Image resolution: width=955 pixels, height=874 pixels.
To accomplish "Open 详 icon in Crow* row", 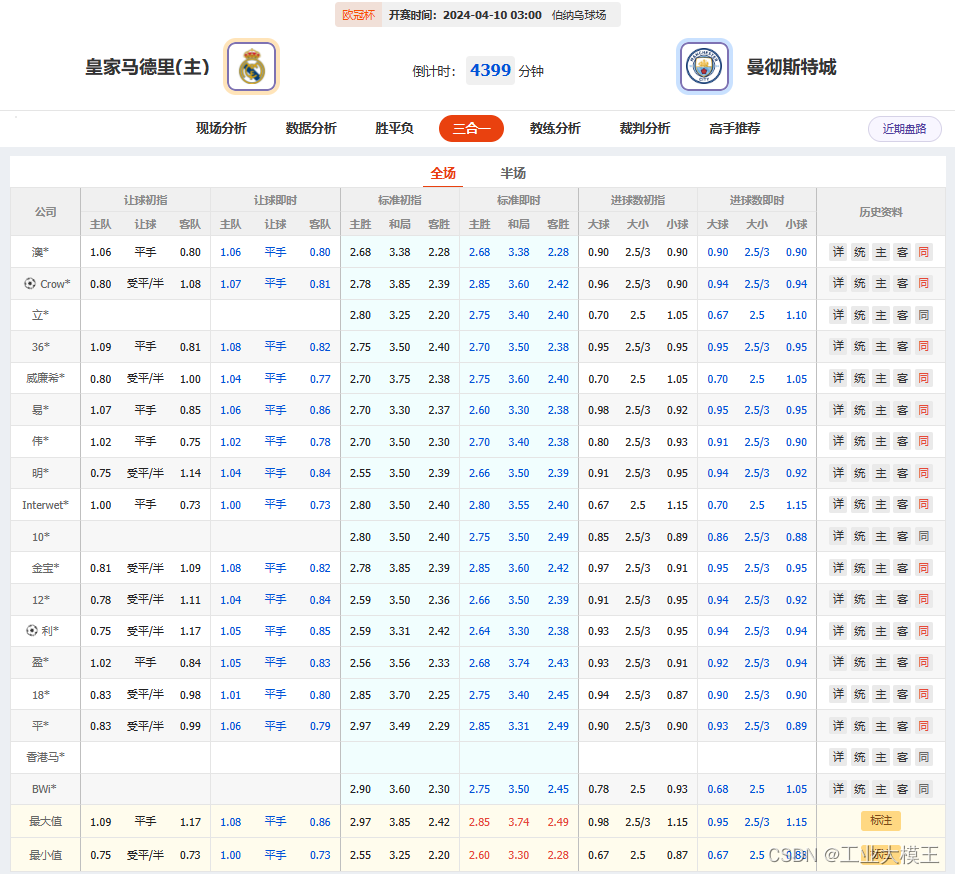I will click(x=839, y=284).
